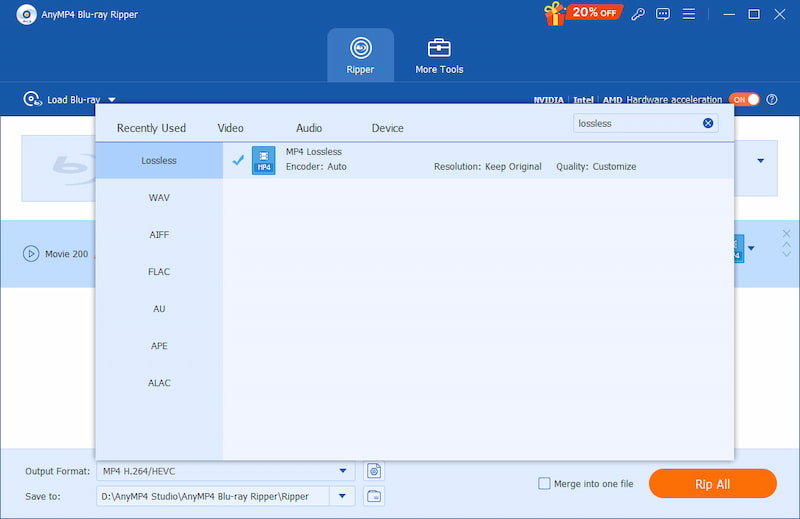Open the 20% OFF gift promotion
800x519 pixels.
583,13
